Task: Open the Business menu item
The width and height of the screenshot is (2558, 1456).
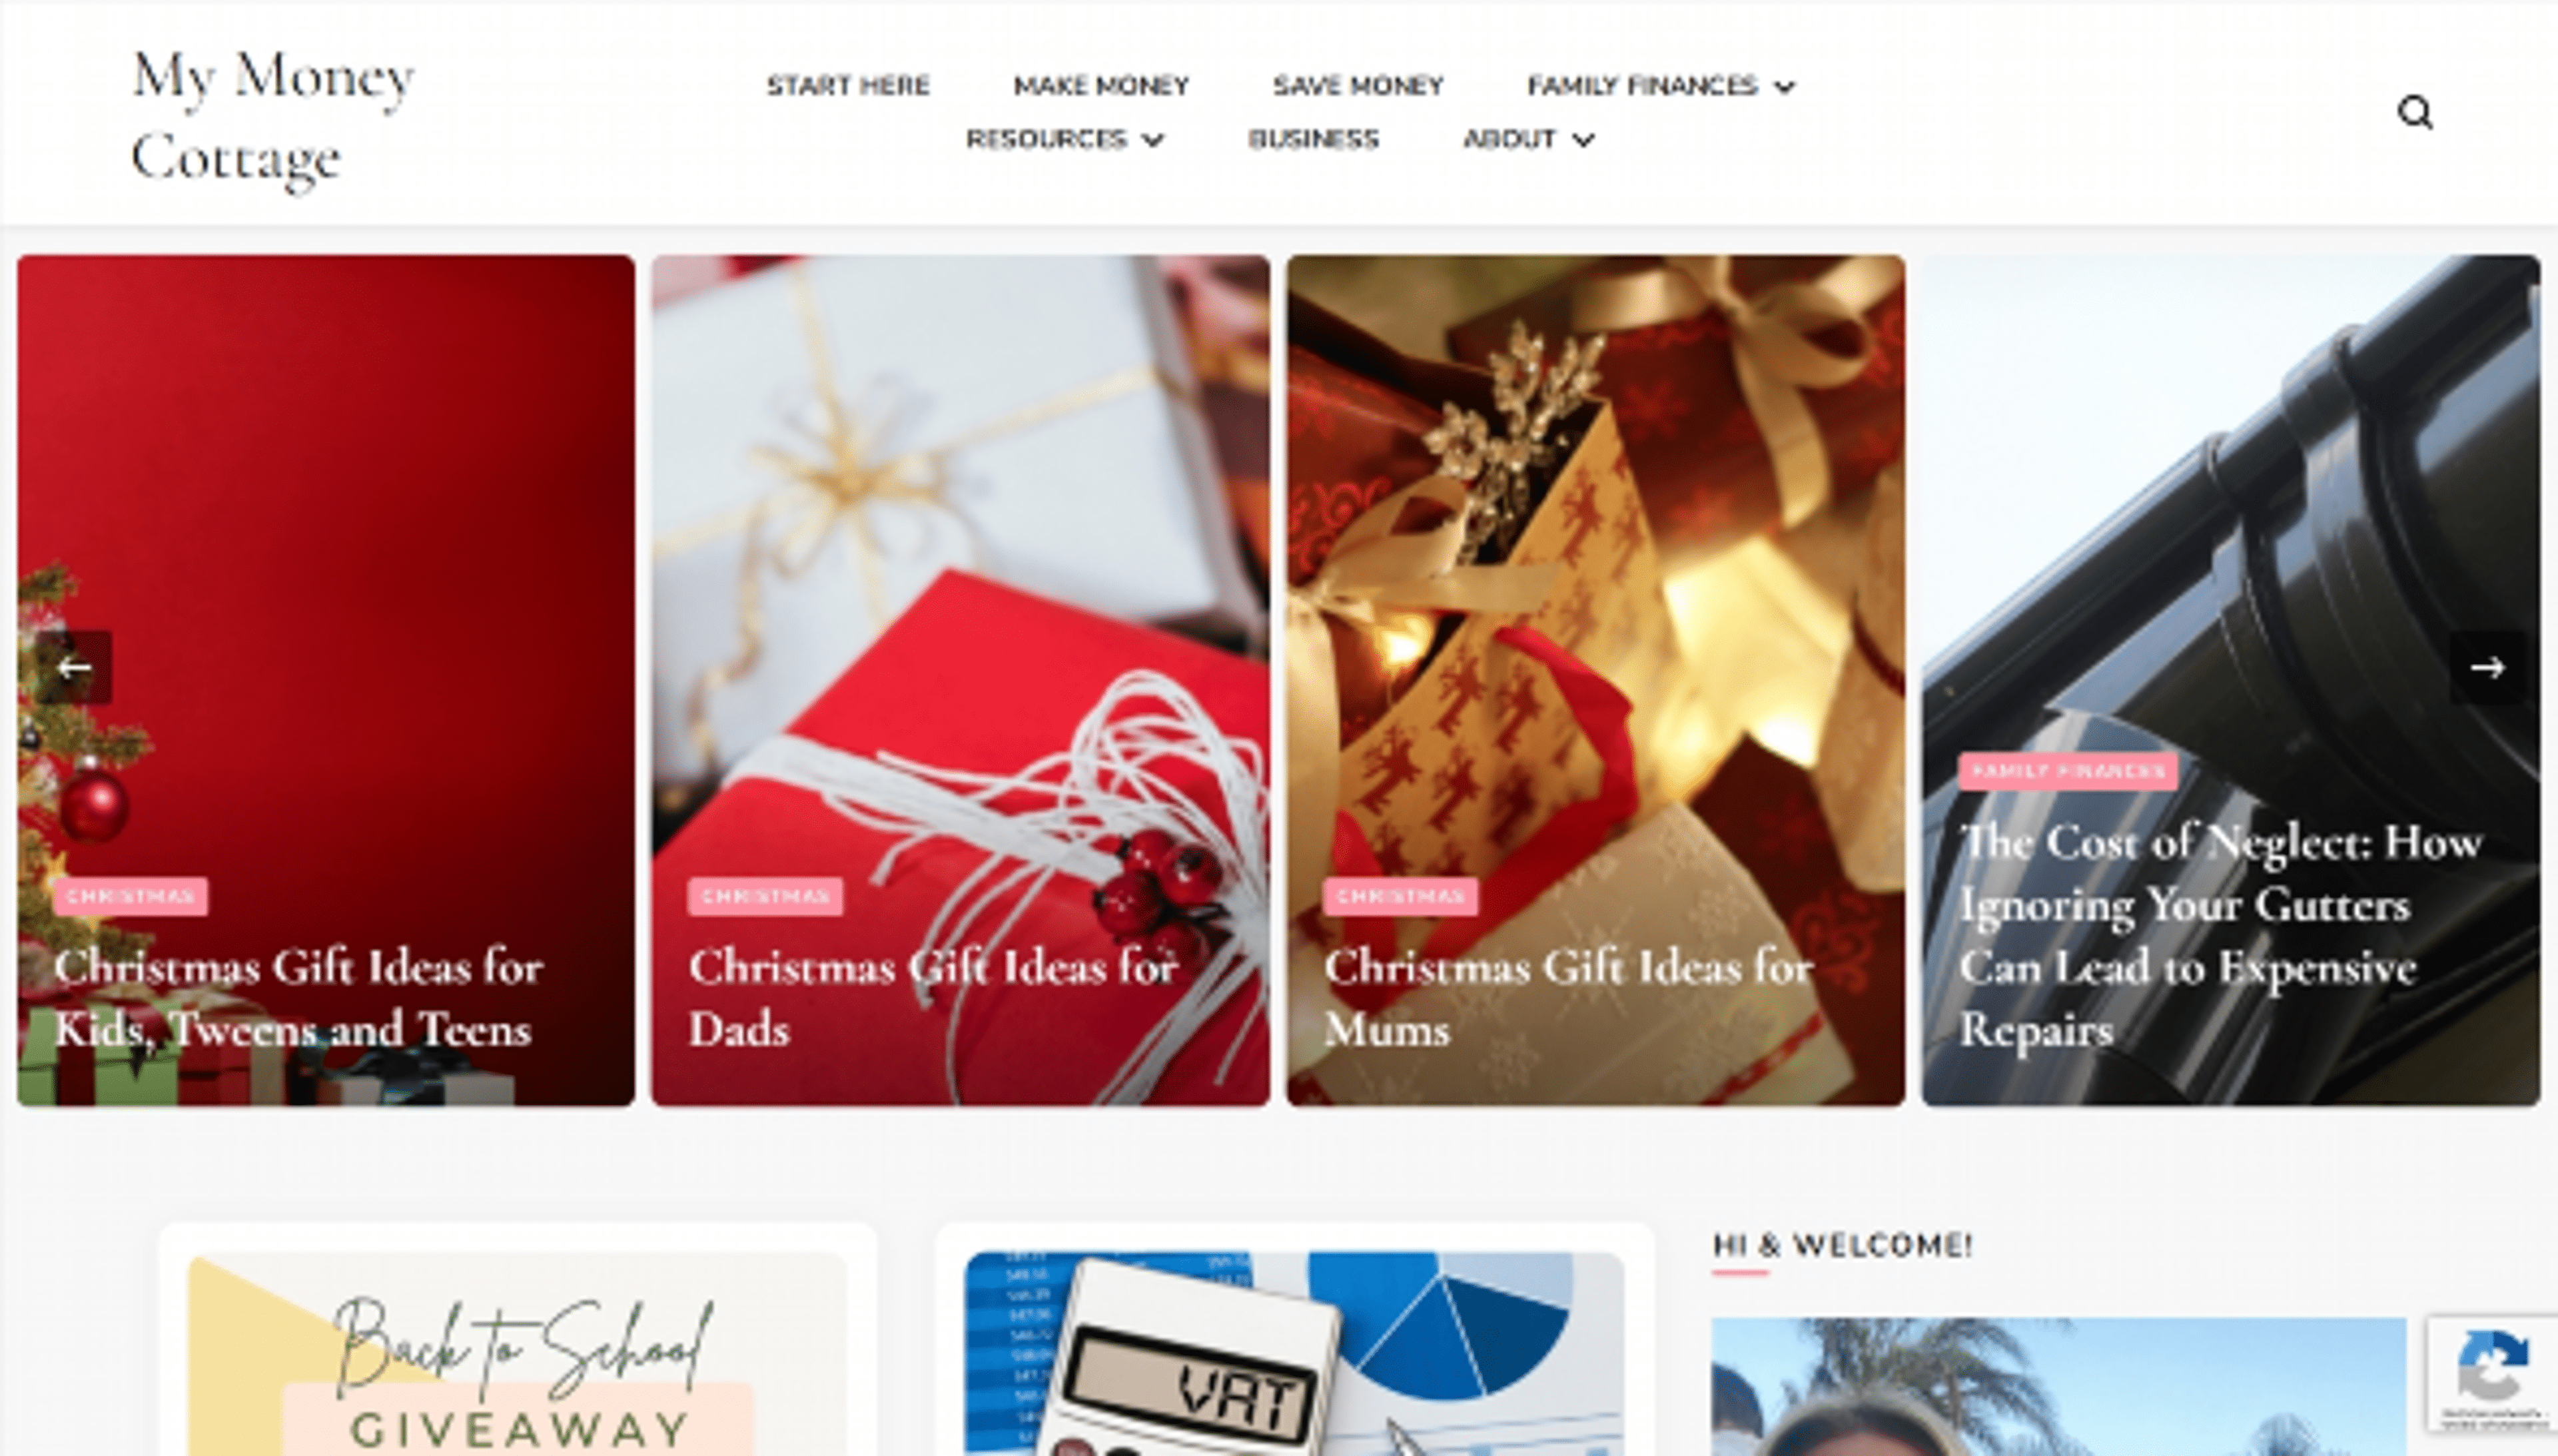Action: coord(1313,139)
